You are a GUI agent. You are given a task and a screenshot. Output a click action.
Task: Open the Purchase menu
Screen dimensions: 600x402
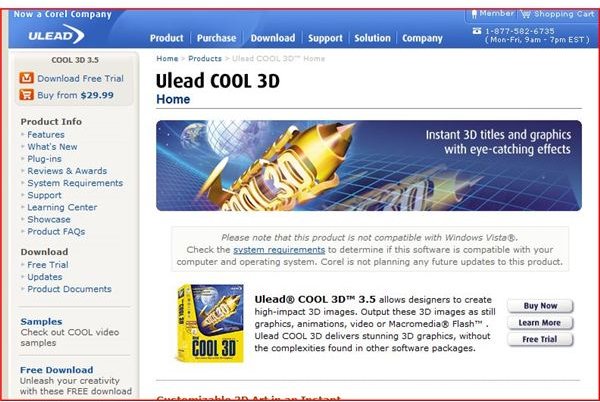tap(216, 38)
